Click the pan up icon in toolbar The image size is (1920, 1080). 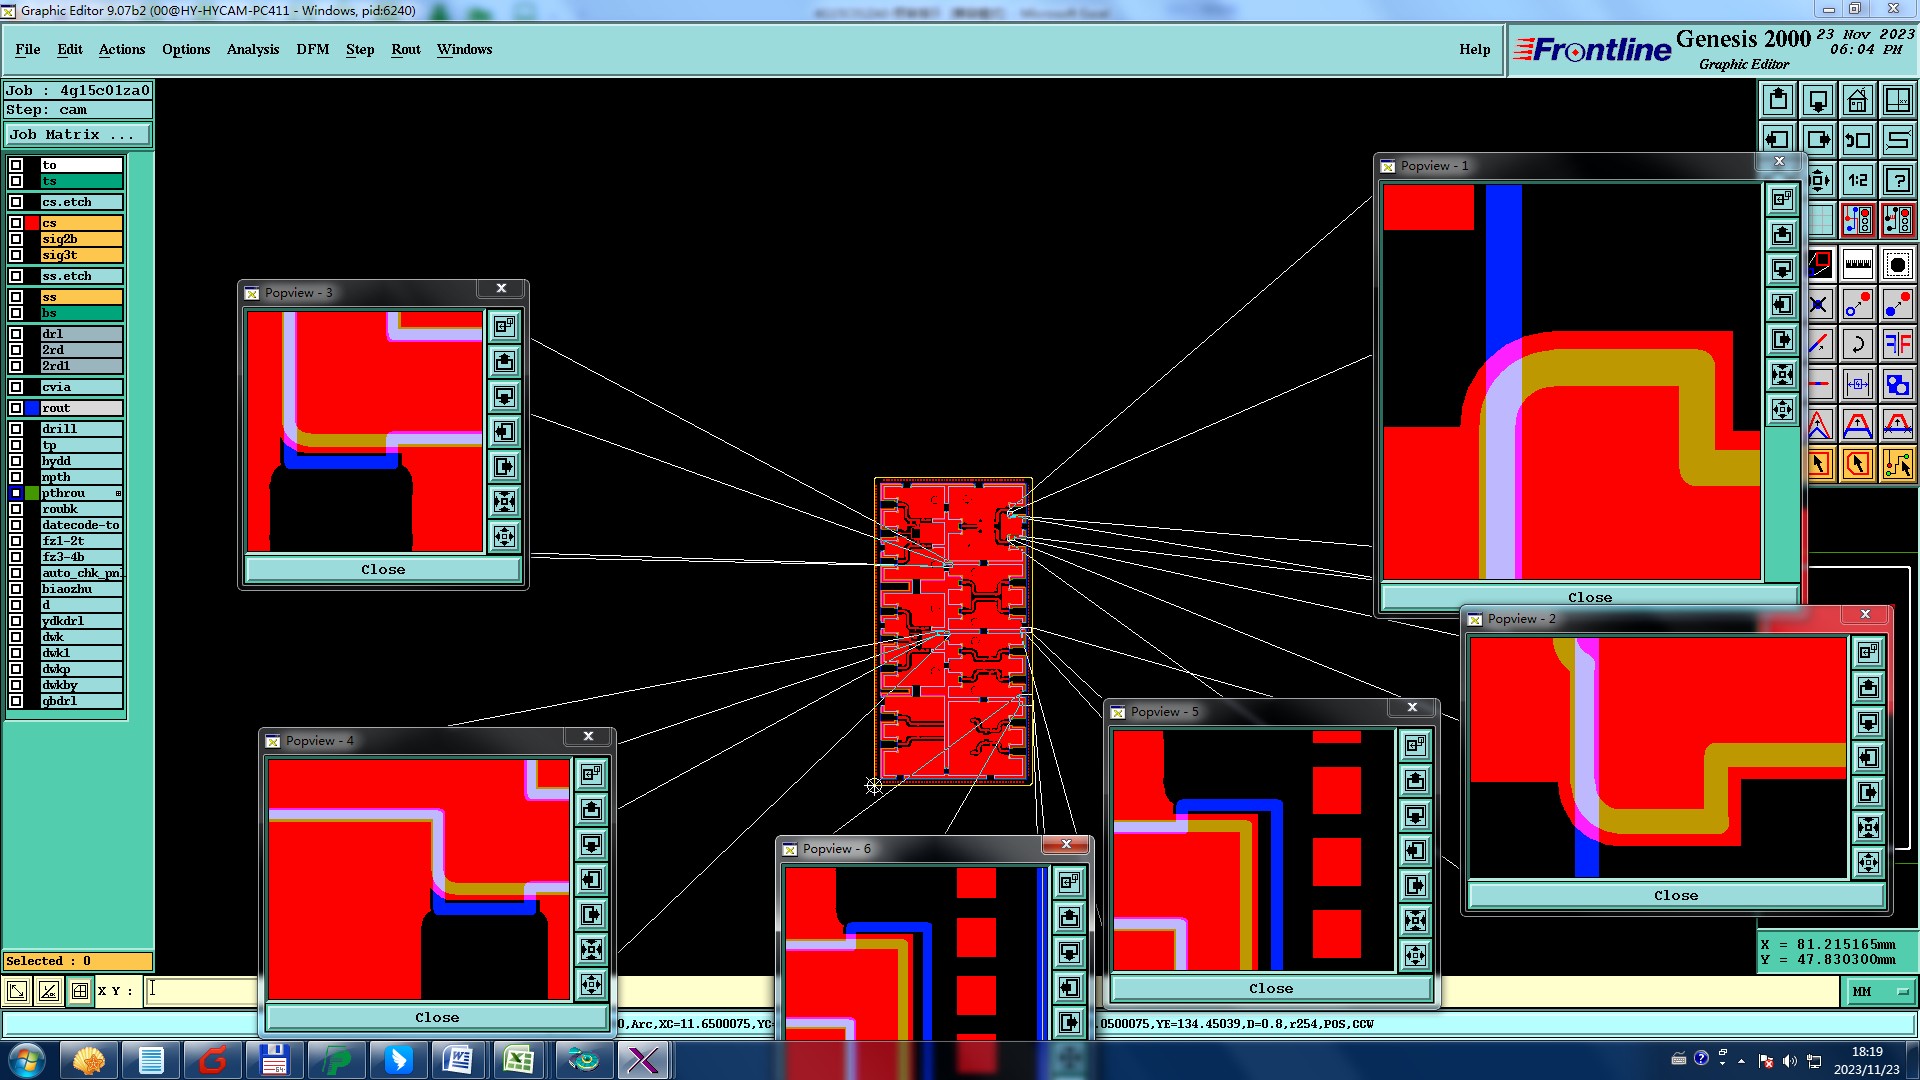click(1778, 100)
